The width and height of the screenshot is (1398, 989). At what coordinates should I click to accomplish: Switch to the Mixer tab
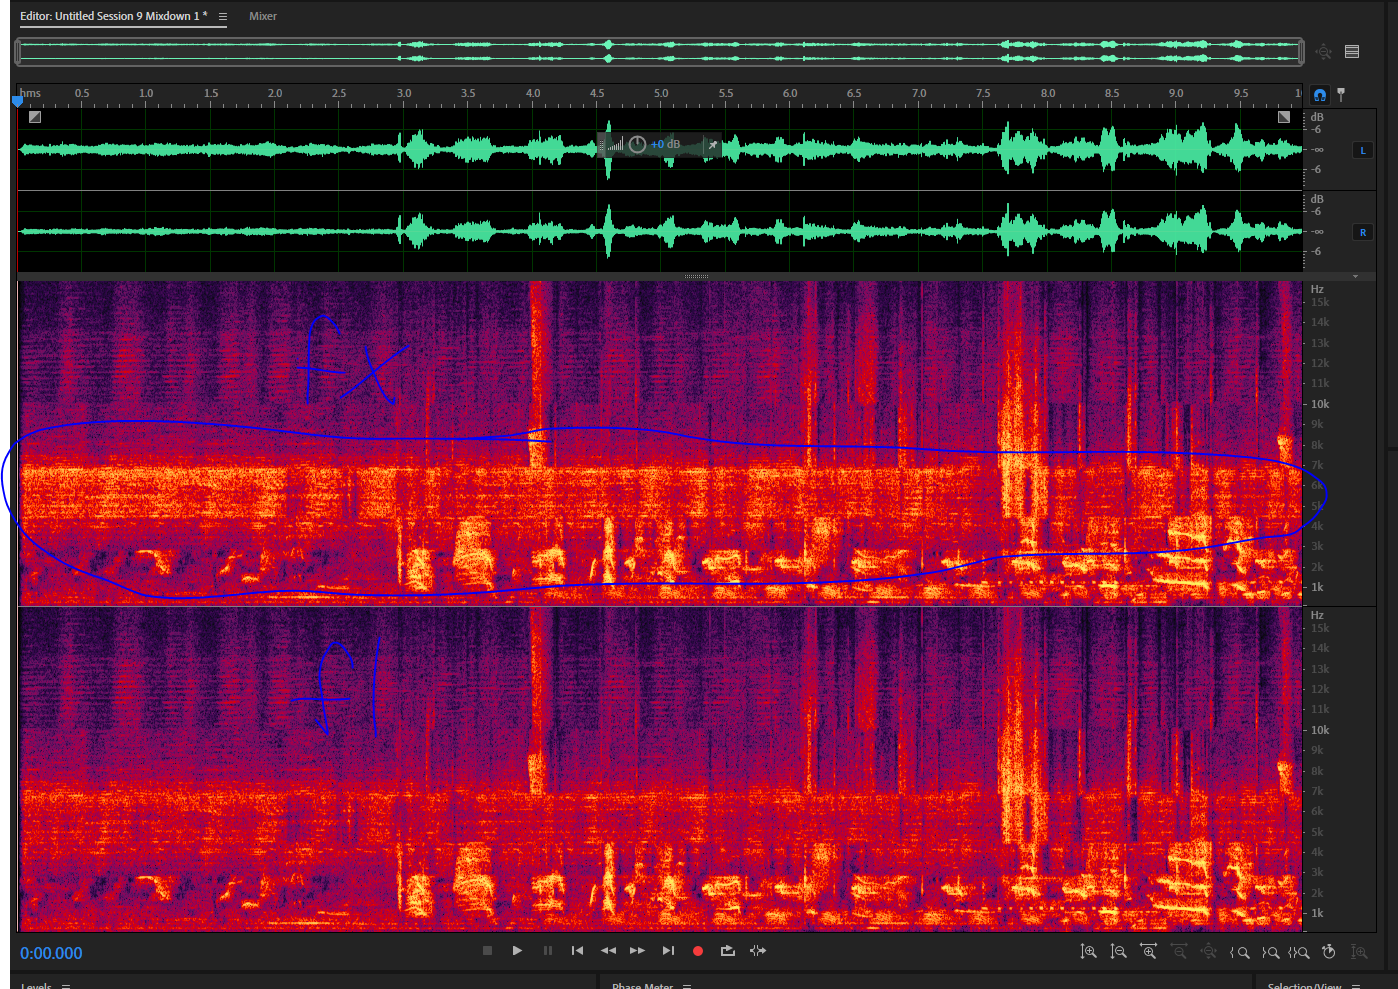point(263,17)
